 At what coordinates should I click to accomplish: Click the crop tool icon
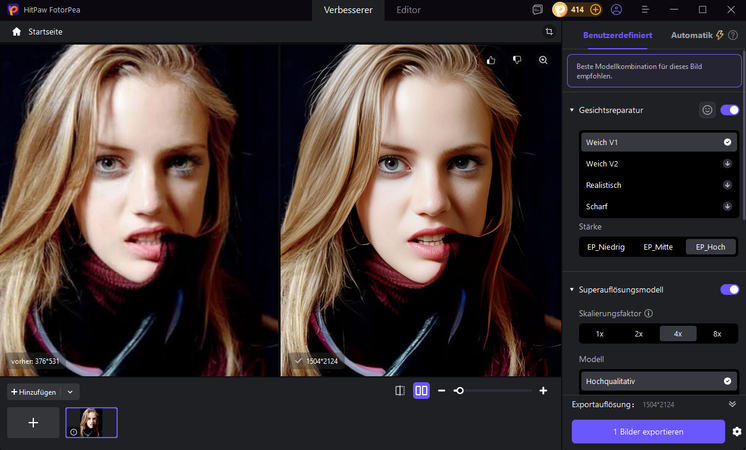[549, 31]
